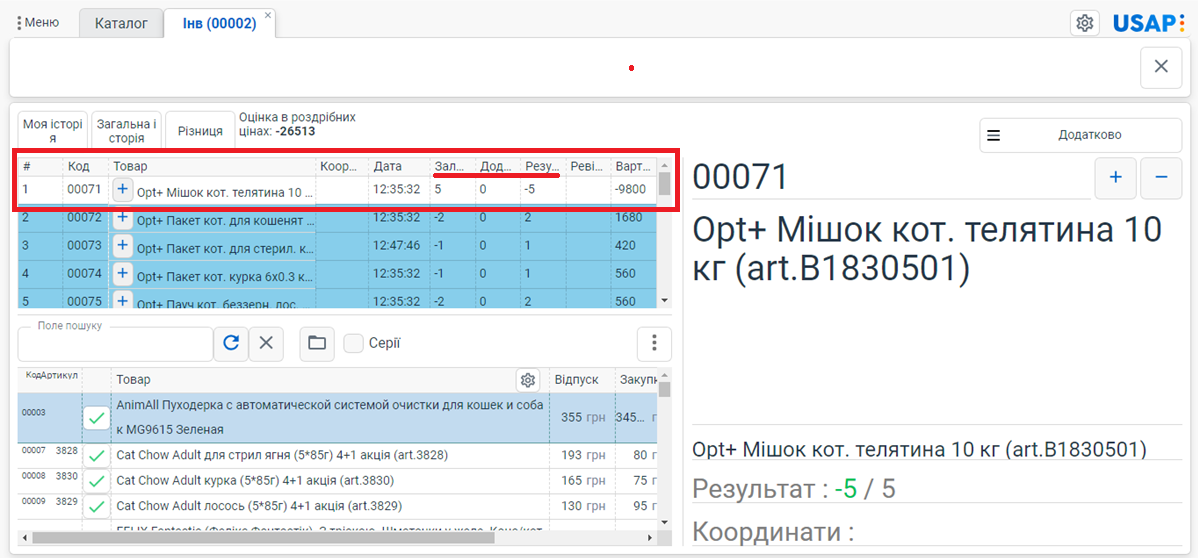This screenshot has height=558, width=1198.
Task: Toggle checkmark for Cat Chow курка row
Action: (x=96, y=482)
